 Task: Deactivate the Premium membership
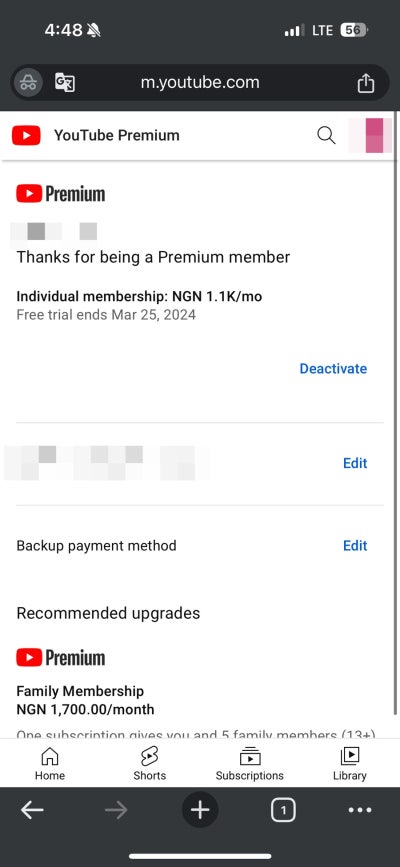(333, 369)
